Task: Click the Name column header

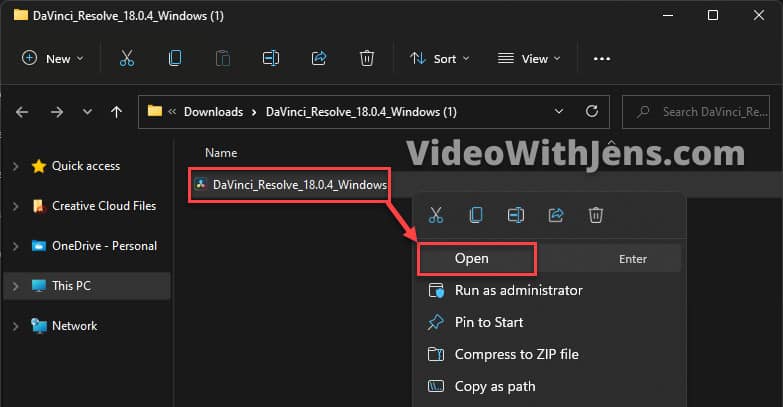Action: 221,153
